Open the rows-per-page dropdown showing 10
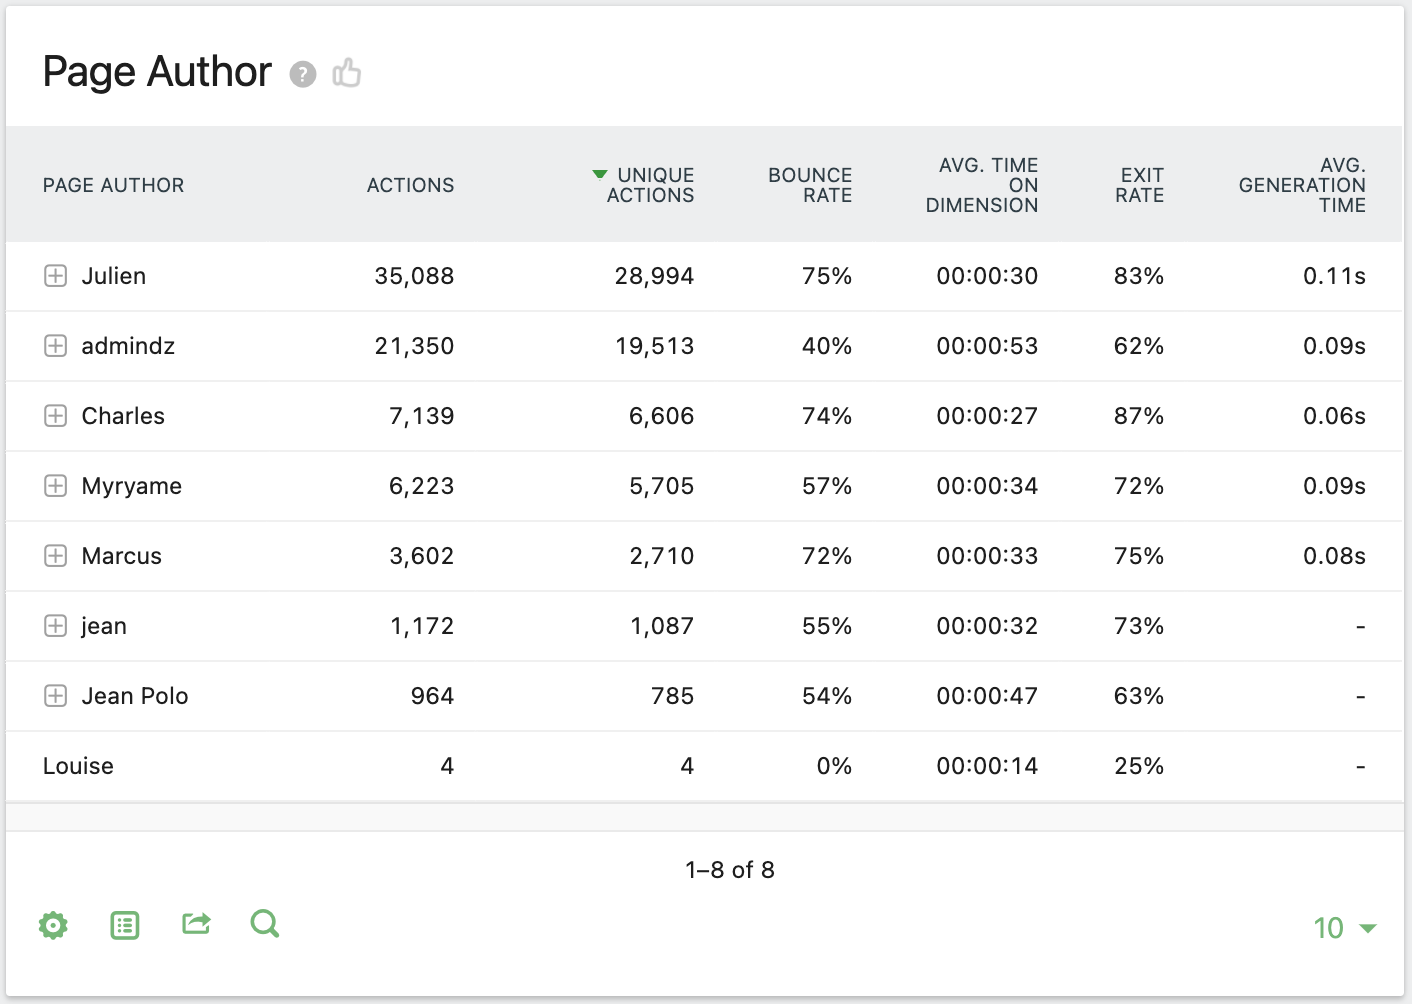Screen dimensions: 1412x1004 [x=1343, y=928]
